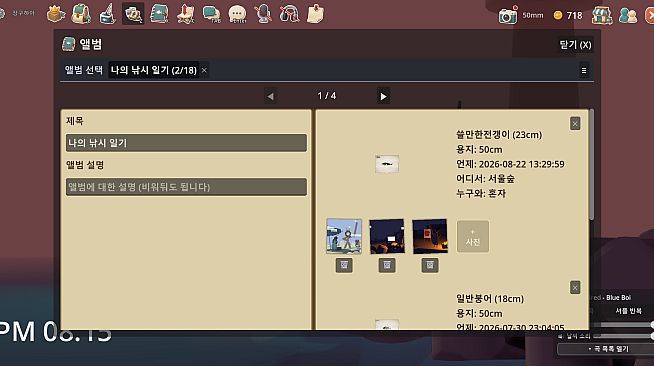Open the tackle box icon in toolbar
The width and height of the screenshot is (654, 366).
(x=108, y=14)
